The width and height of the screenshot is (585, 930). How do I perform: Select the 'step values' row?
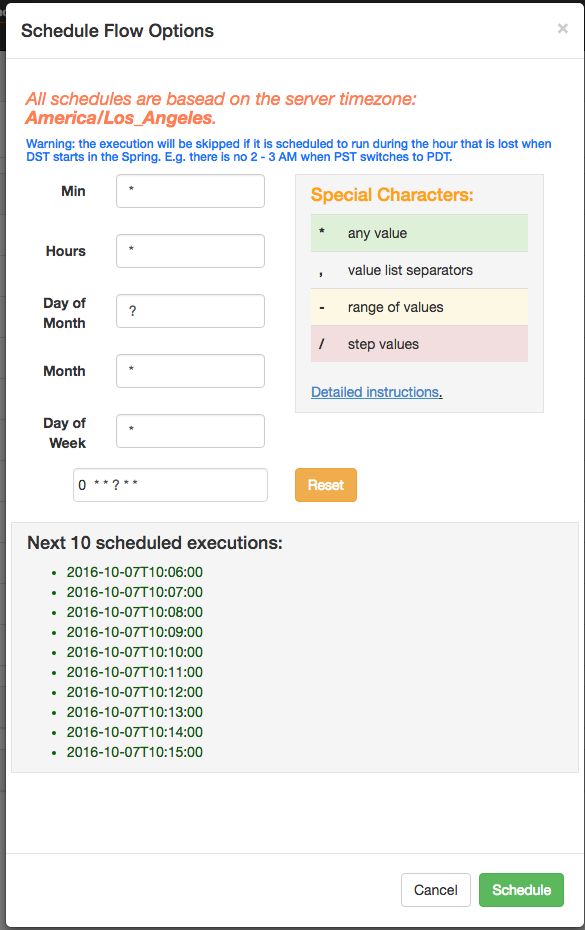(x=419, y=344)
